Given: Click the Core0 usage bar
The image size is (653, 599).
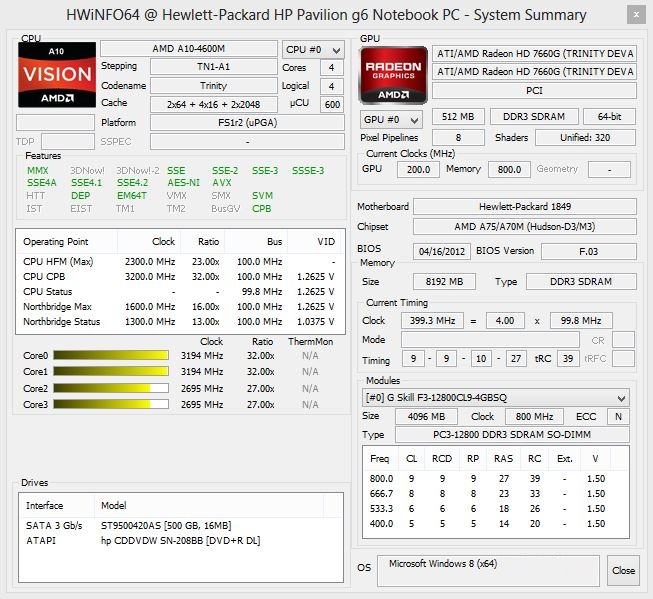Looking at the screenshot, I should (x=111, y=355).
